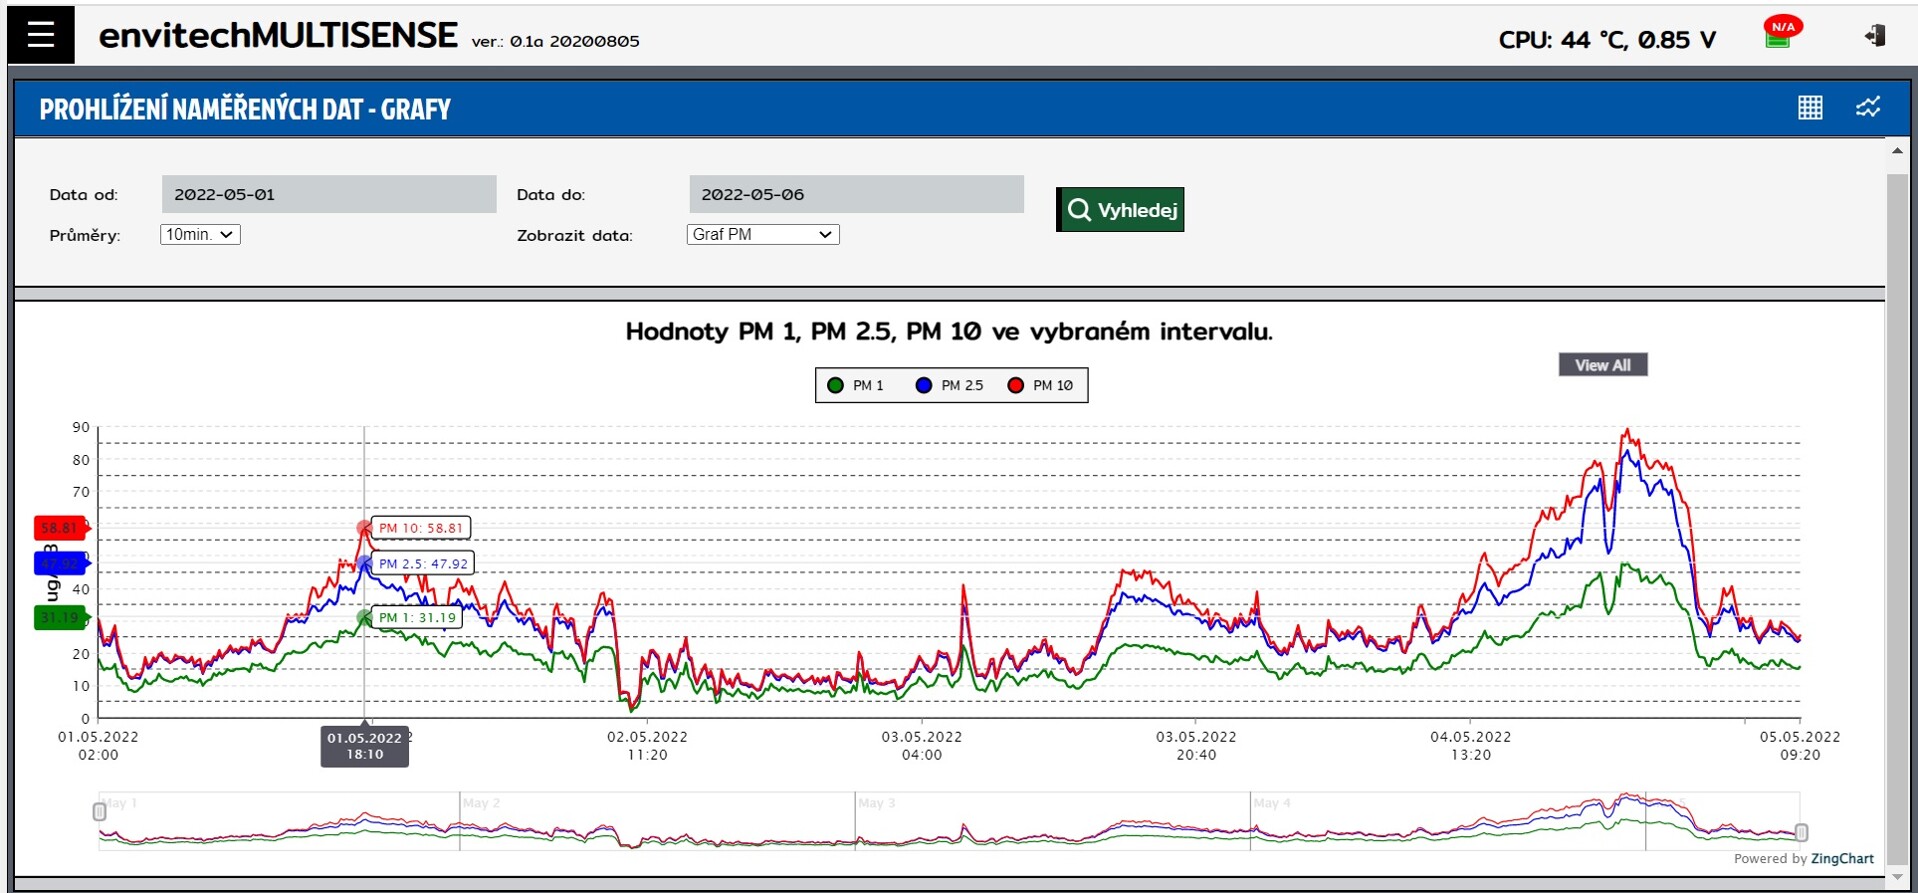Click the May 4 preview marker
Viewport: 1918px width, 893px height.
tap(1272, 803)
